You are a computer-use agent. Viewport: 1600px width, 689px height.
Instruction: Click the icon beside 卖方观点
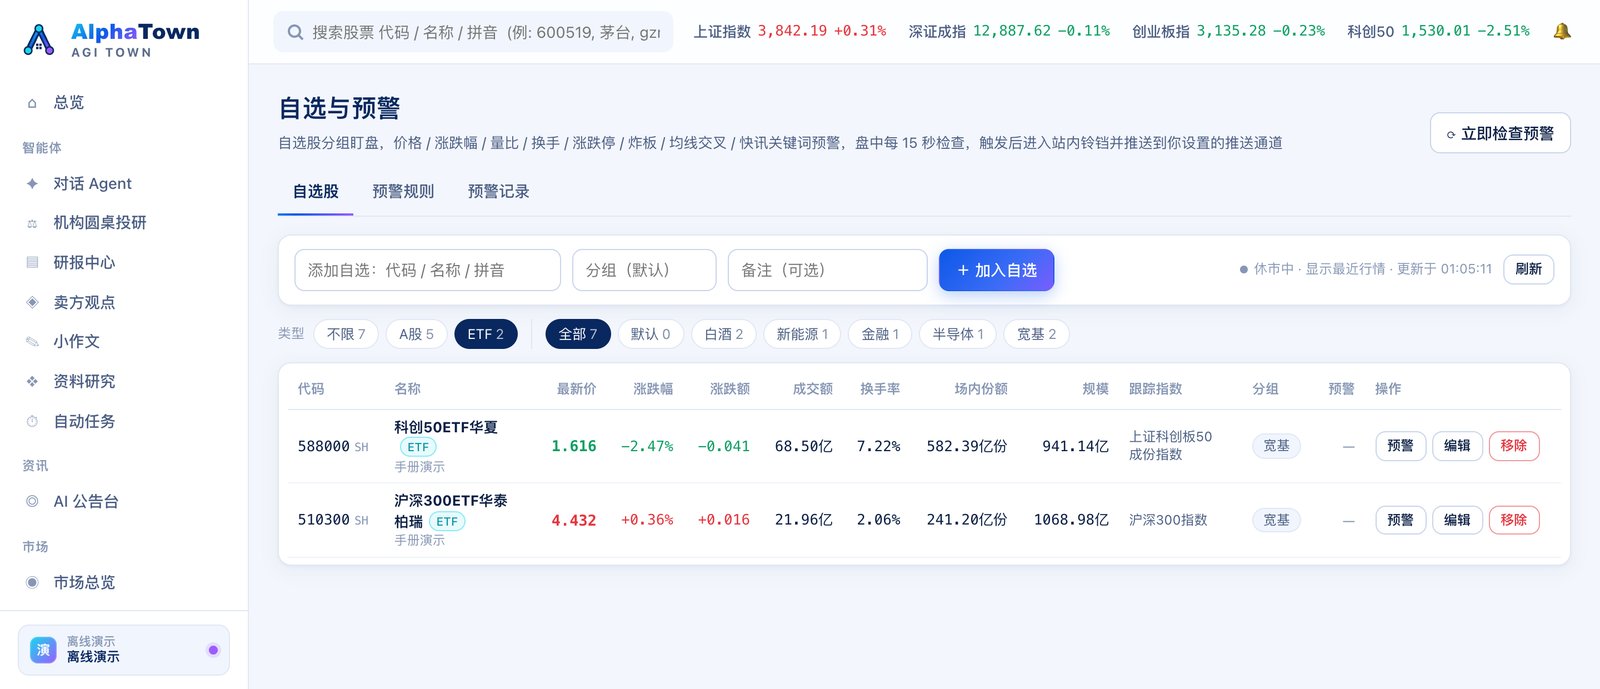(32, 302)
